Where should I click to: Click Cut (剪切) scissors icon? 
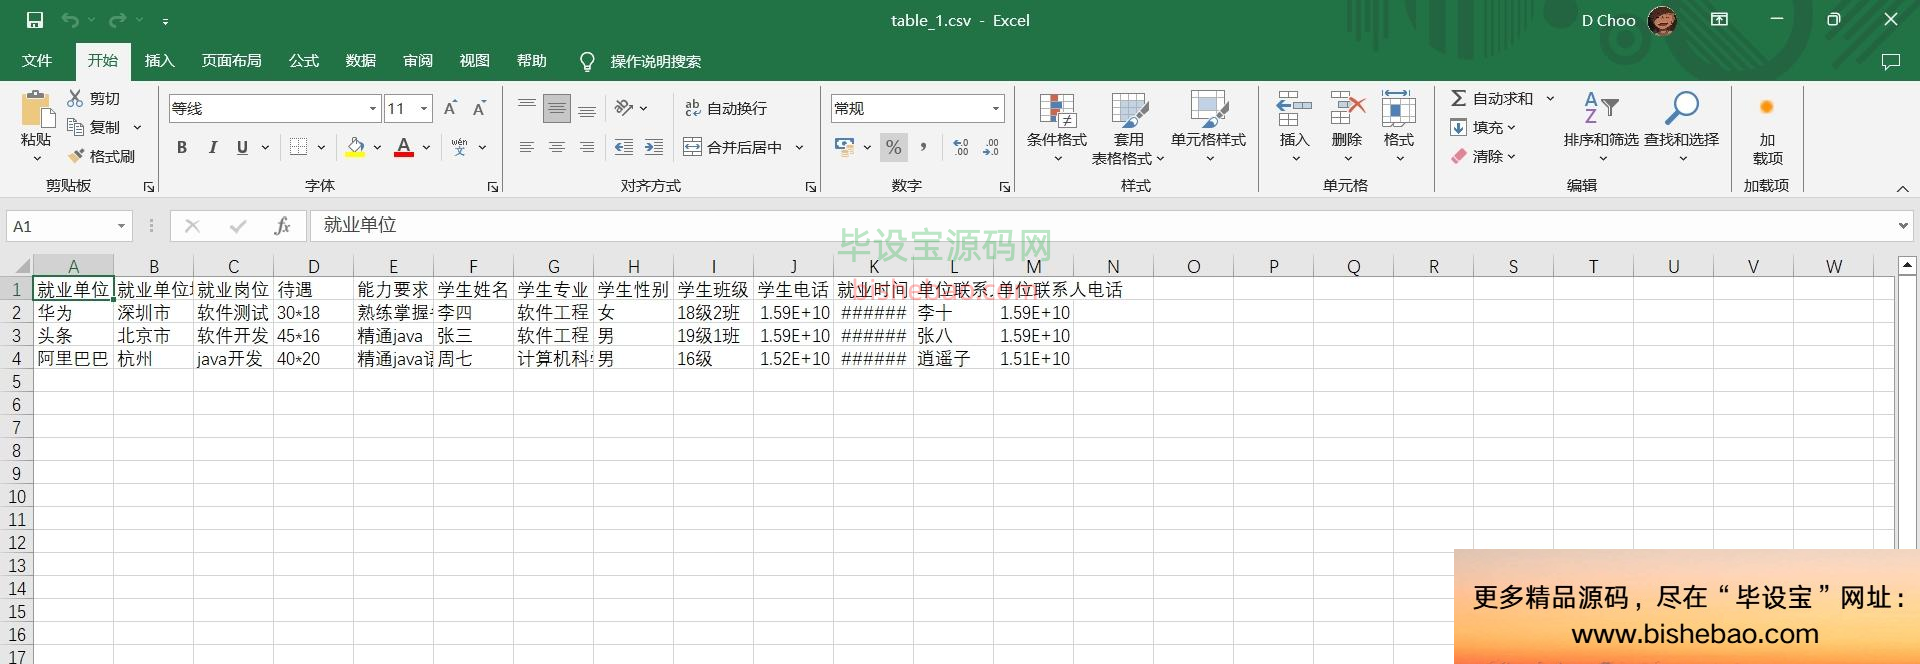75,98
